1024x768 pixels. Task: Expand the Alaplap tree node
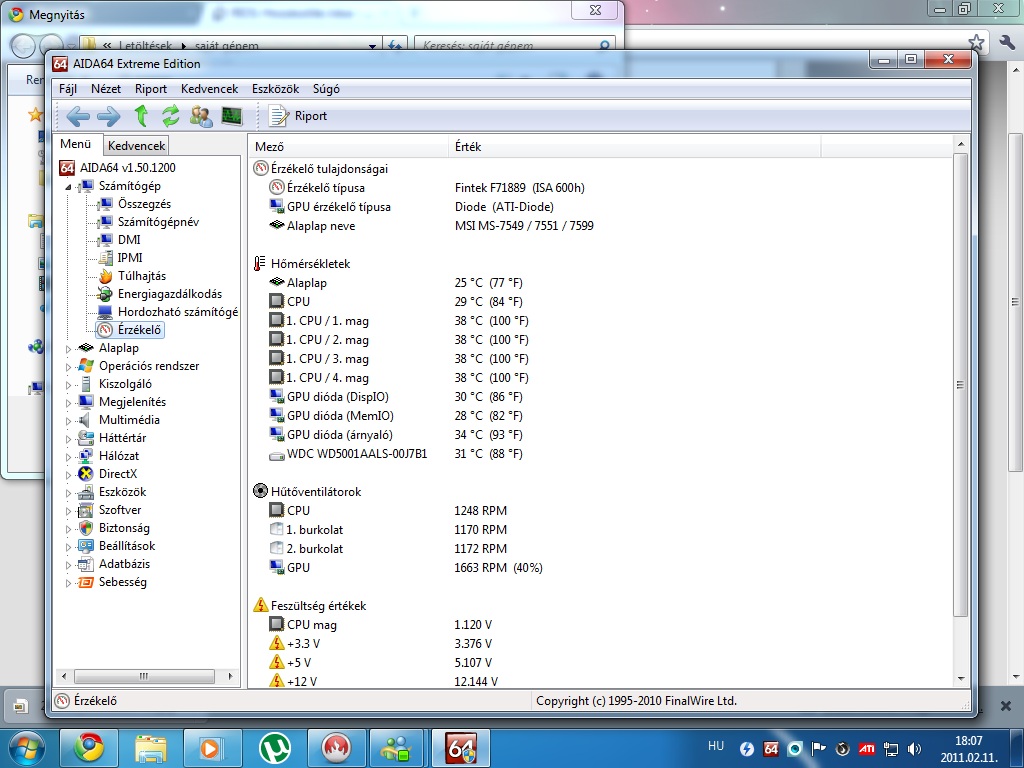[68, 349]
